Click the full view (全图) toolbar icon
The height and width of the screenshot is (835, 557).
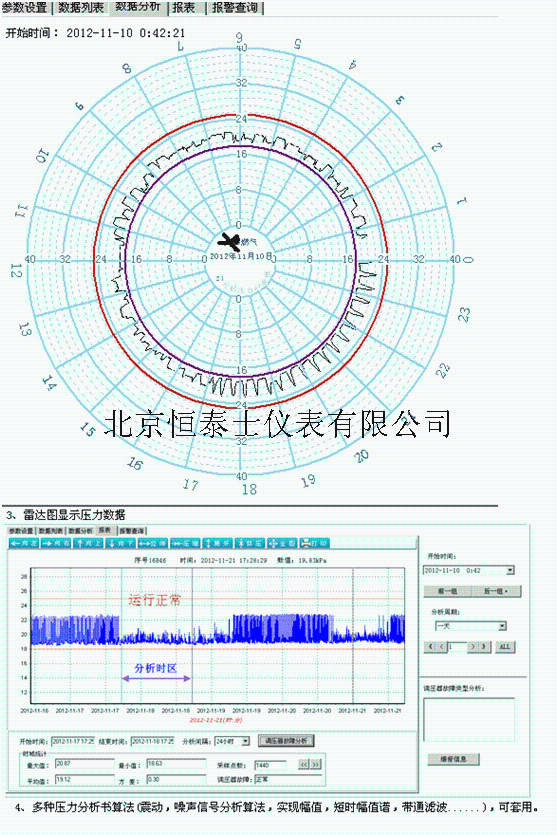tap(282, 543)
